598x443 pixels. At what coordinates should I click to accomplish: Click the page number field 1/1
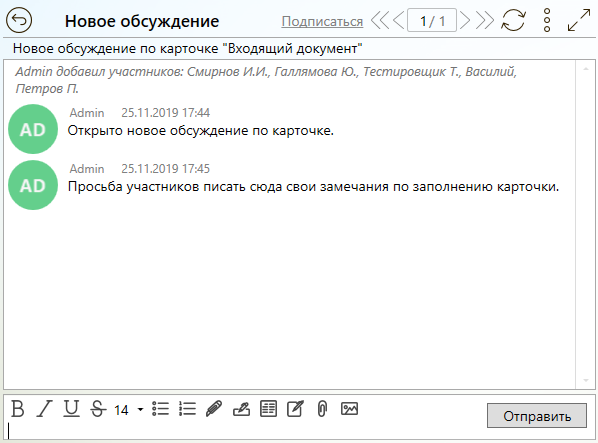pos(432,20)
